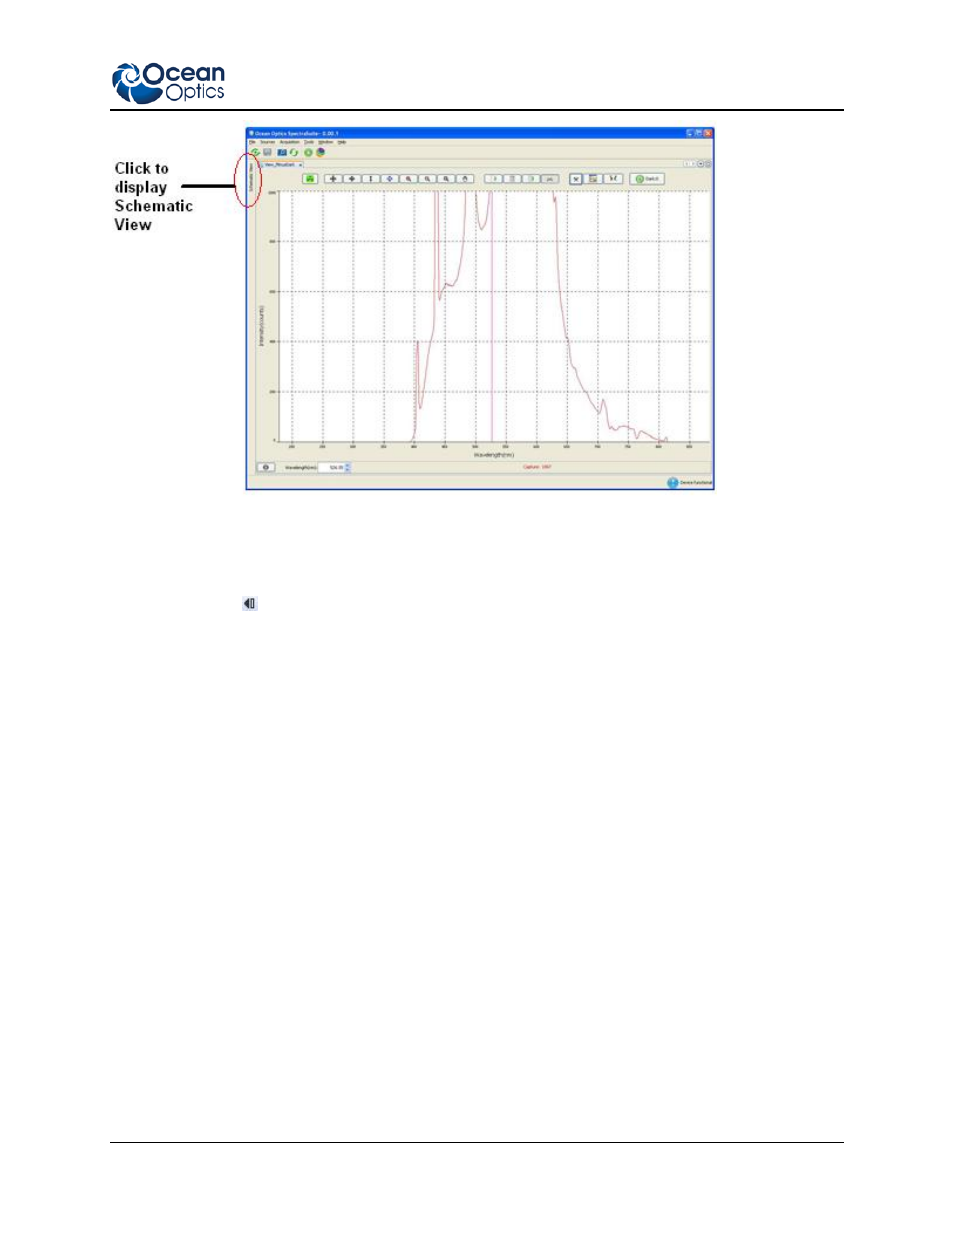
Task: Click the third of four spectrum storage buttons
Action: click(x=531, y=179)
